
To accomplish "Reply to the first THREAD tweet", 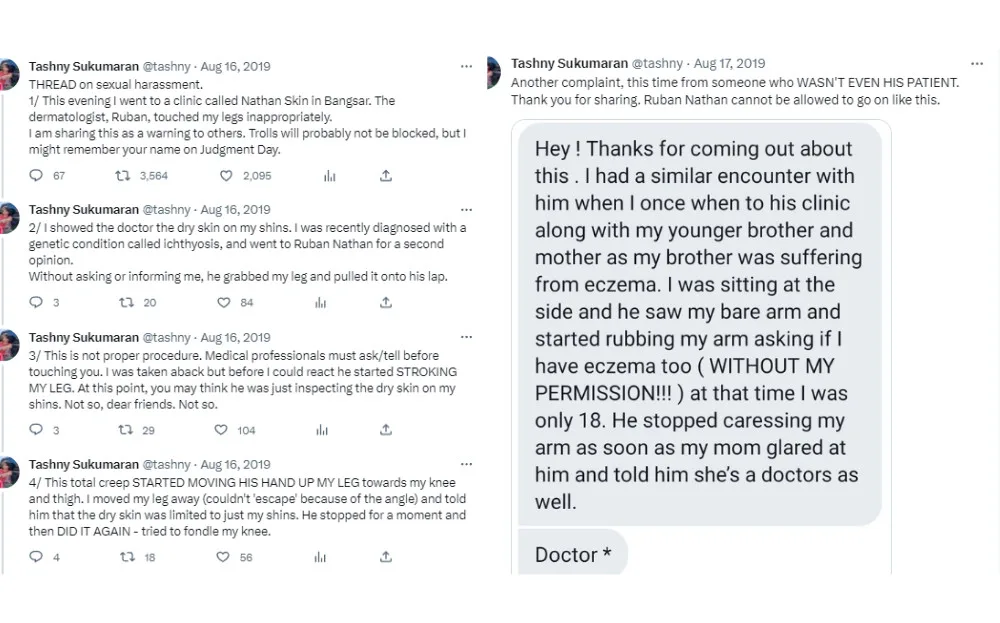I will pos(36,176).
